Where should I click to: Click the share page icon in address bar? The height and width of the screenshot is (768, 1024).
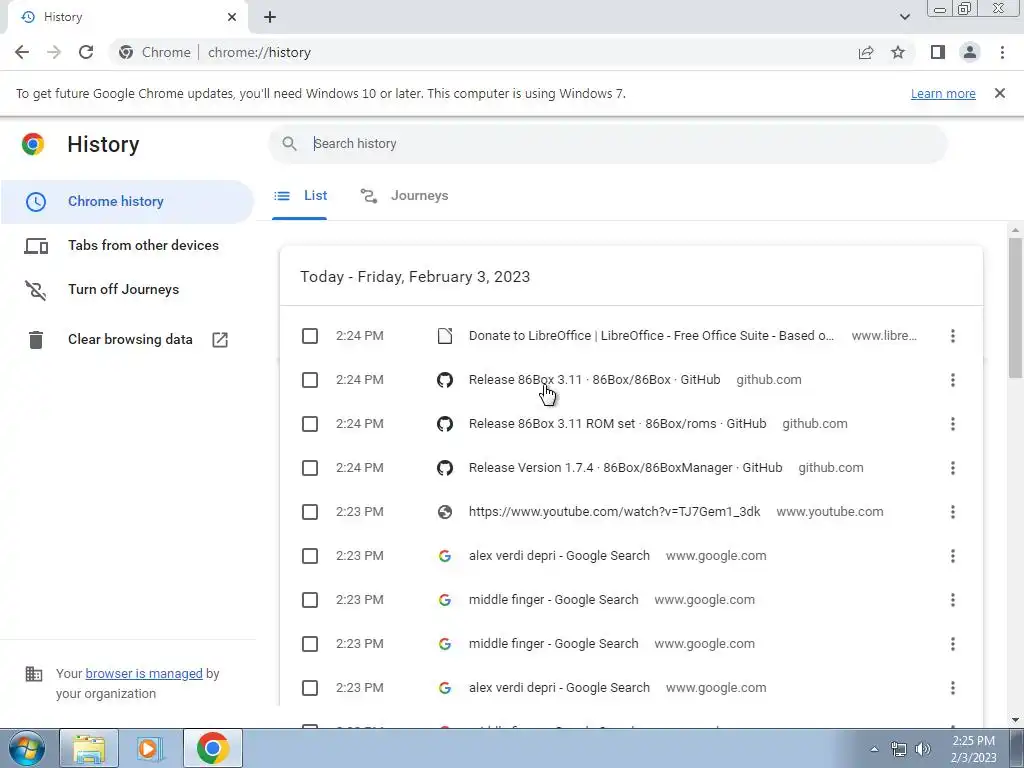click(x=866, y=52)
